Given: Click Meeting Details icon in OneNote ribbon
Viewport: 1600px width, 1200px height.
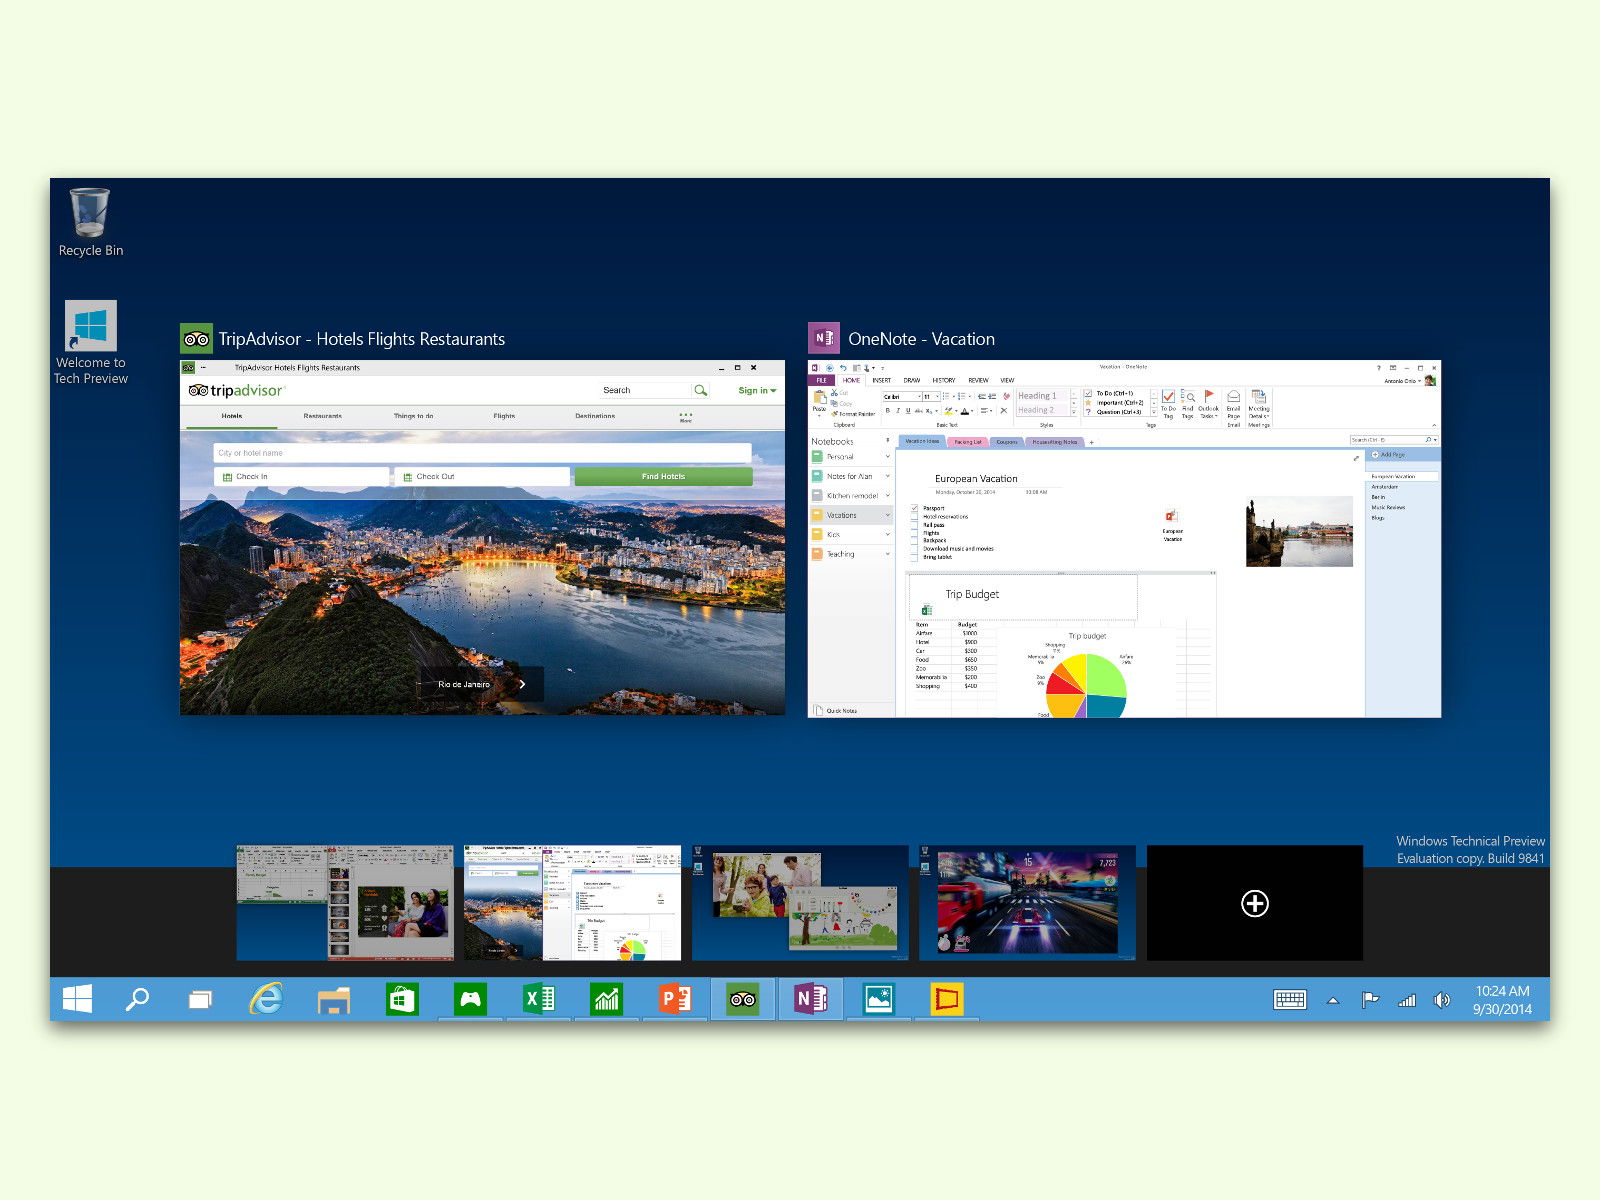Looking at the screenshot, I should click(x=1259, y=406).
